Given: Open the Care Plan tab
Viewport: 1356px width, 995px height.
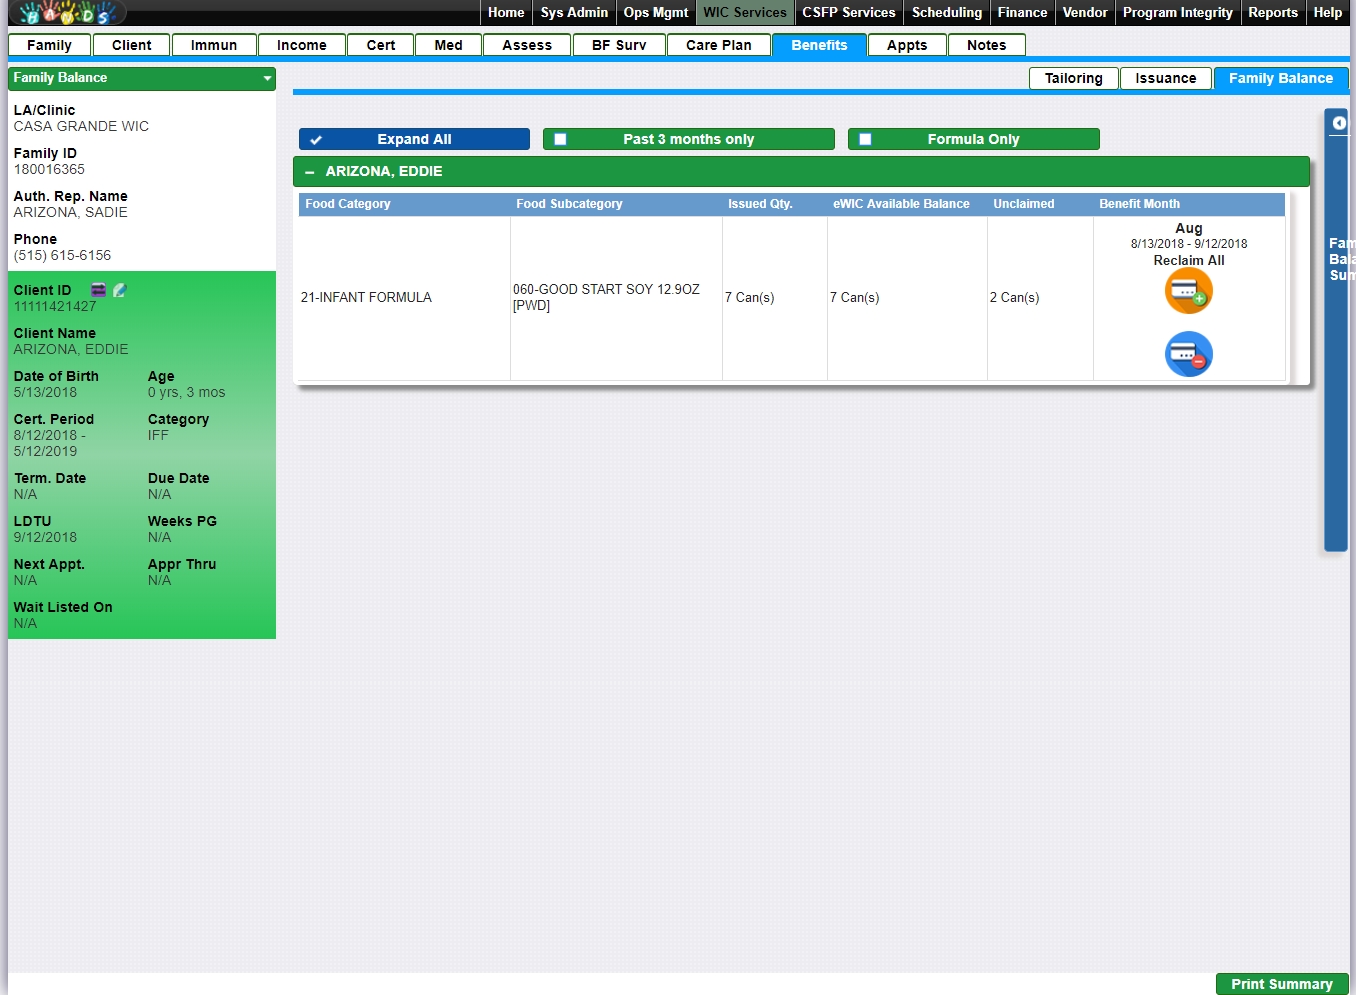Looking at the screenshot, I should 718,45.
